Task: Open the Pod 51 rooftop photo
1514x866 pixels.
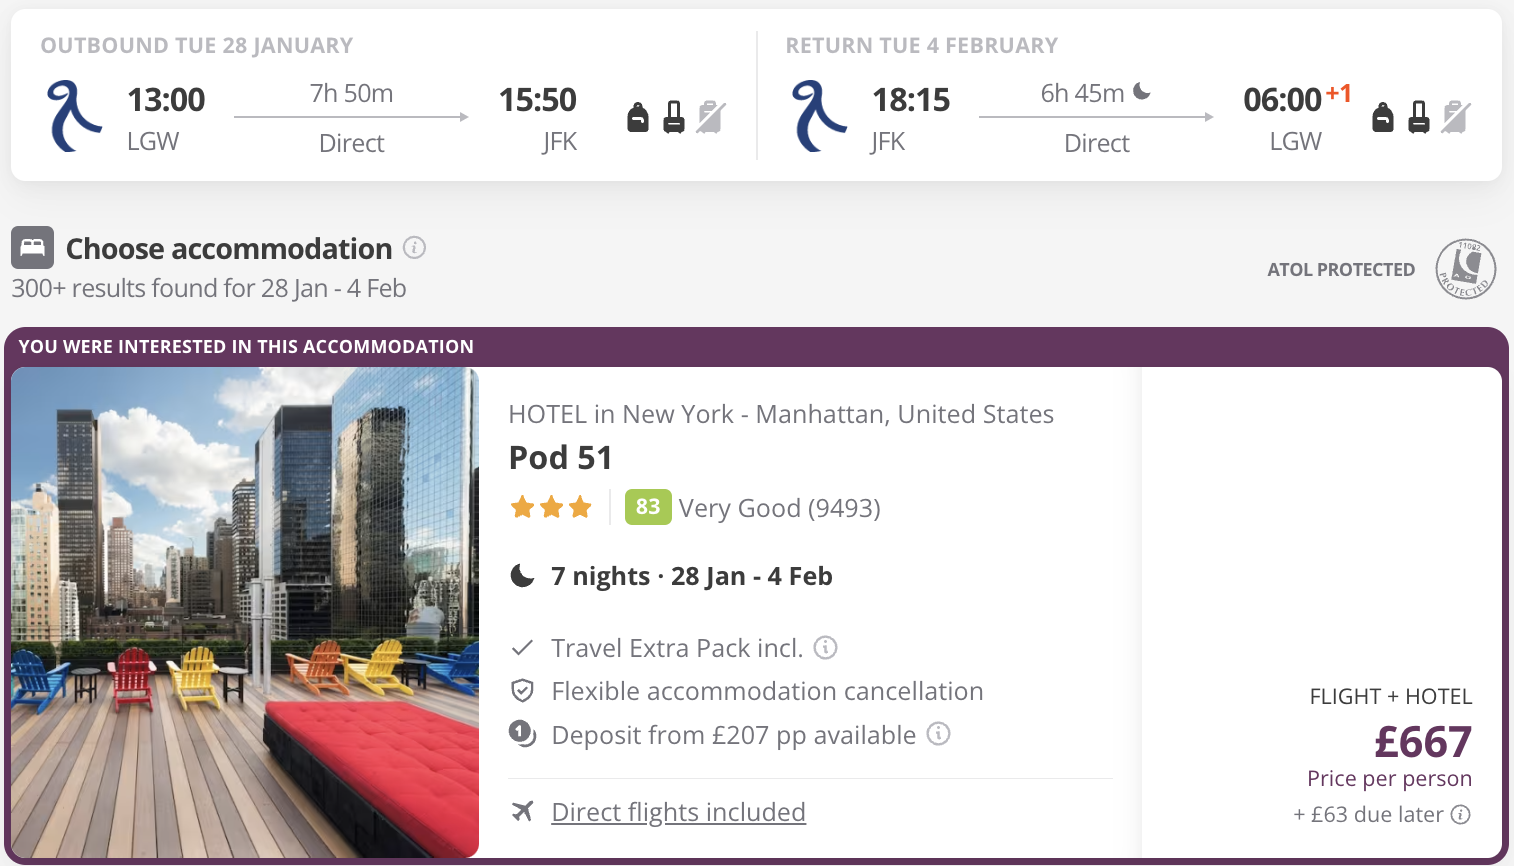Action: tap(245, 612)
